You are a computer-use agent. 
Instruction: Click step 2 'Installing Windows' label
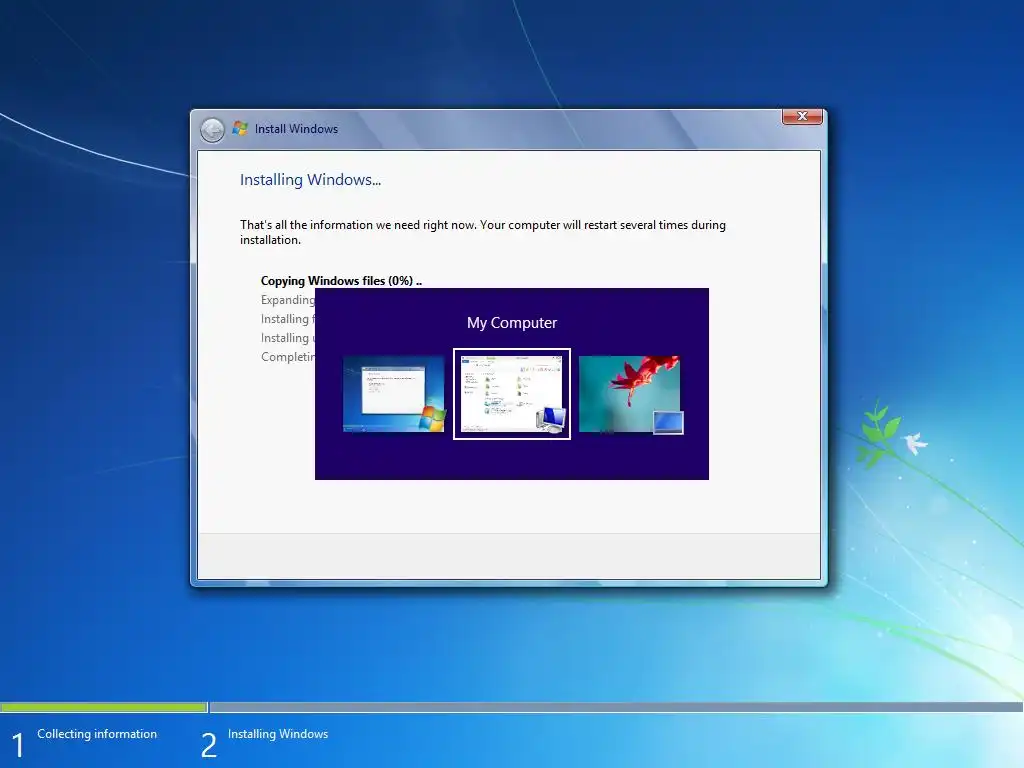pos(278,734)
